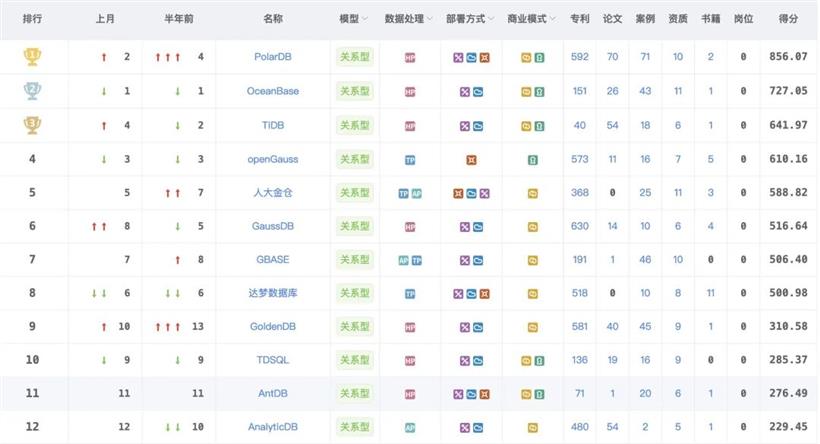Click the AP icon in the 人大金仓 row
This screenshot has width=820, height=444.
(x=416, y=193)
